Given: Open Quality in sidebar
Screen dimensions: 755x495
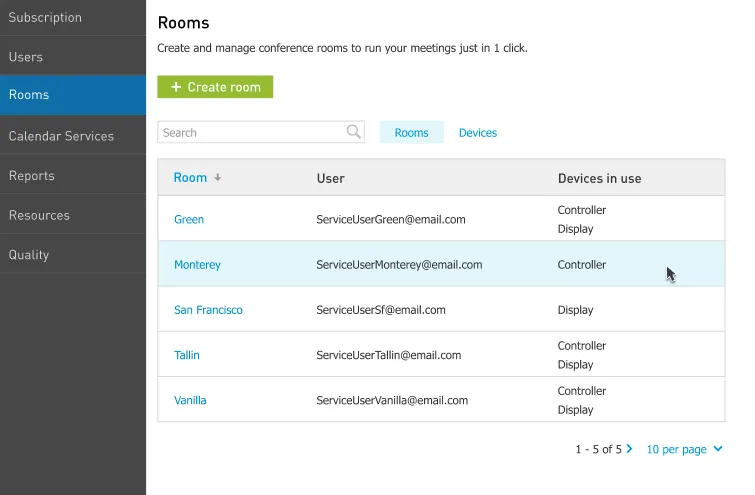Looking at the screenshot, I should [73, 254].
